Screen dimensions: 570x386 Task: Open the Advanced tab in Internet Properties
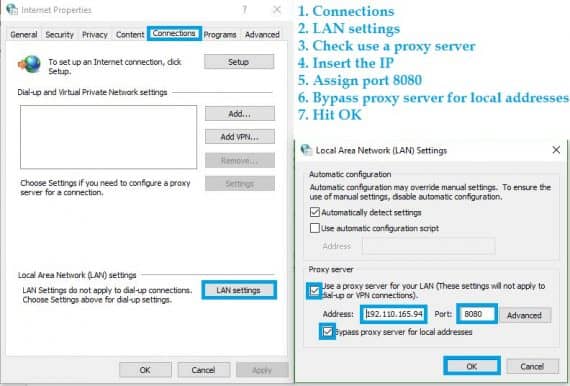(262, 35)
